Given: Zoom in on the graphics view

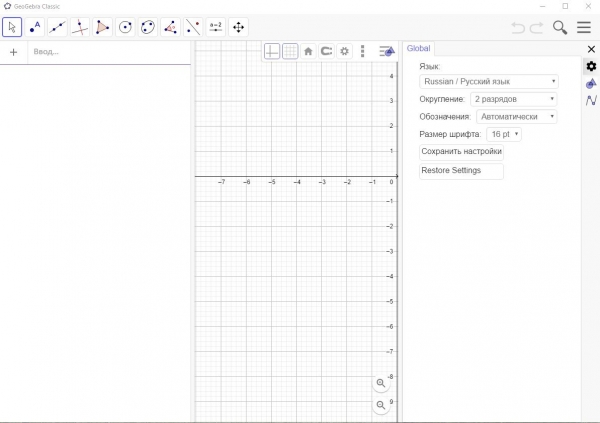Looking at the screenshot, I should [x=381, y=383].
